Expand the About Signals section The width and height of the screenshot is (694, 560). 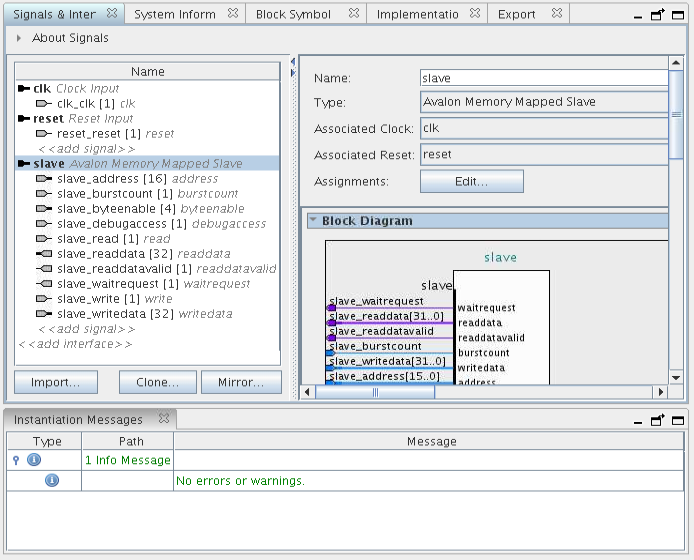click(19, 38)
